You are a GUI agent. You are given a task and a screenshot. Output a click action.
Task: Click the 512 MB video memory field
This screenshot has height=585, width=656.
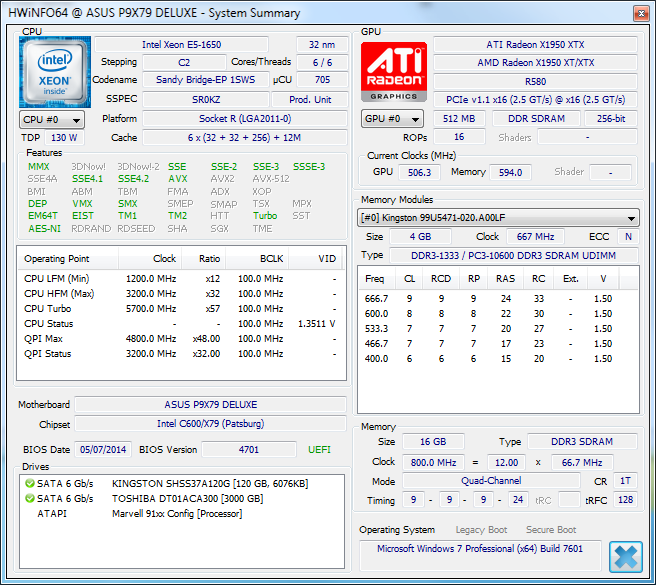click(459, 119)
